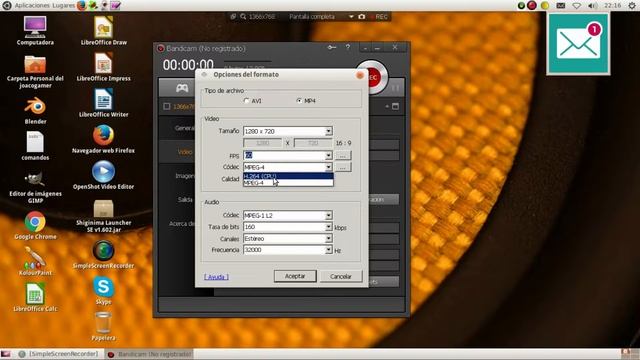Click clock showing 22:16
Image resolution: width=640 pixels, height=360 pixels.
pyautogui.click(x=613, y=5)
